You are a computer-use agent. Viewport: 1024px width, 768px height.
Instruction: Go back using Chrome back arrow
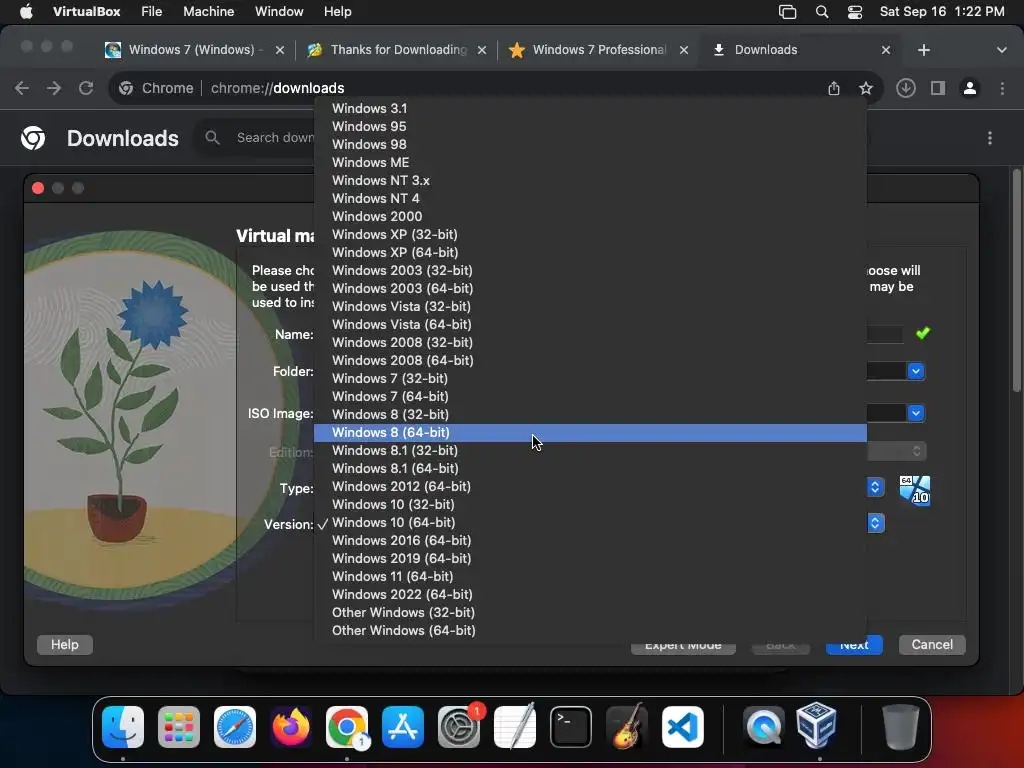22,88
